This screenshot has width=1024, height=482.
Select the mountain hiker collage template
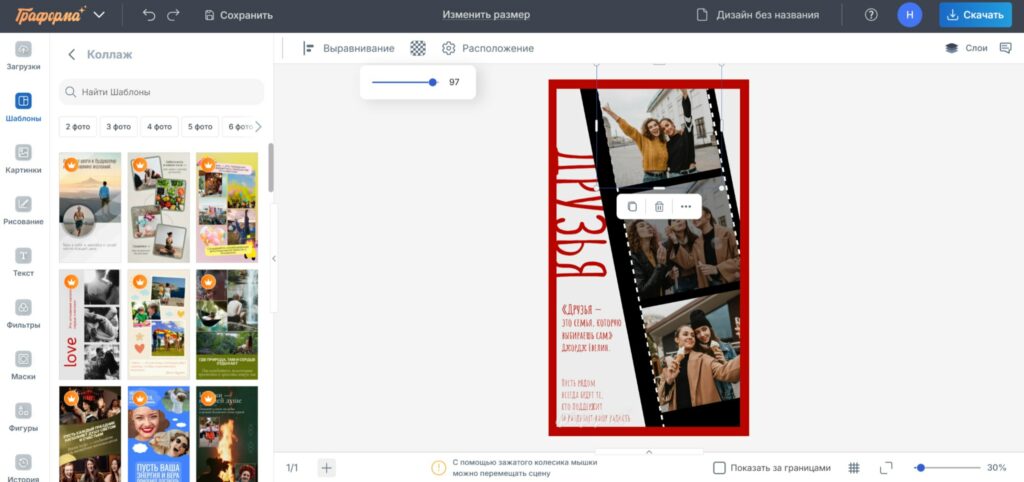pyautogui.click(x=90, y=208)
